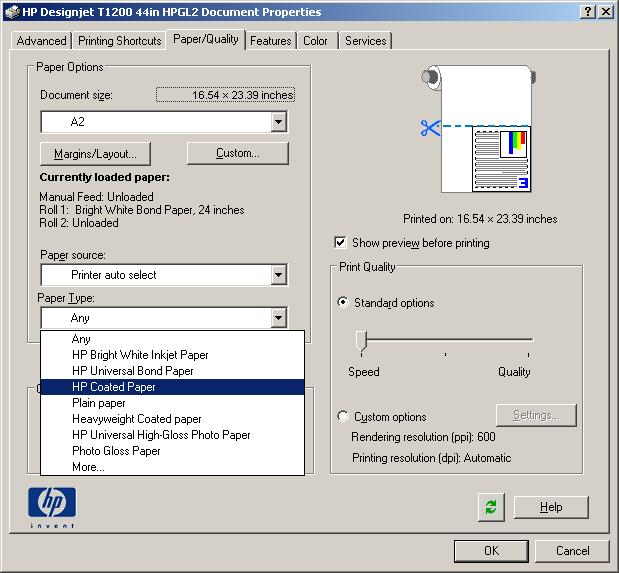
Task: Click the title bar help question mark
Action: [x=588, y=12]
